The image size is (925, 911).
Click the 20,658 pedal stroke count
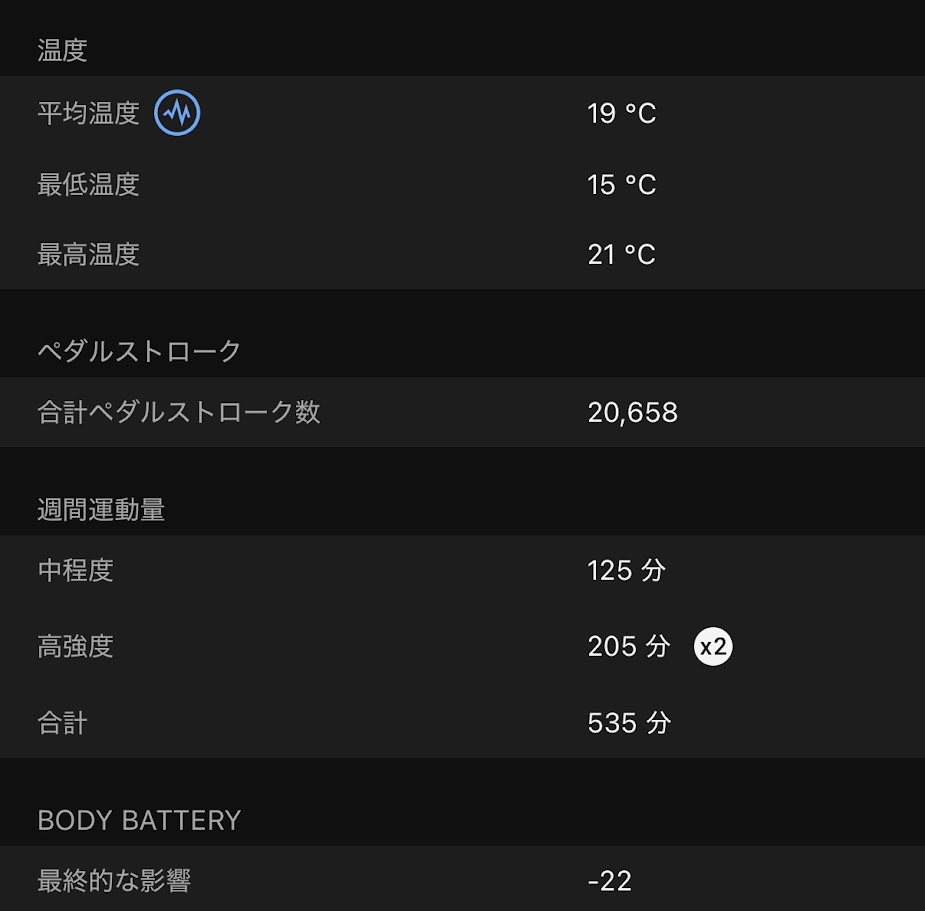click(x=632, y=412)
